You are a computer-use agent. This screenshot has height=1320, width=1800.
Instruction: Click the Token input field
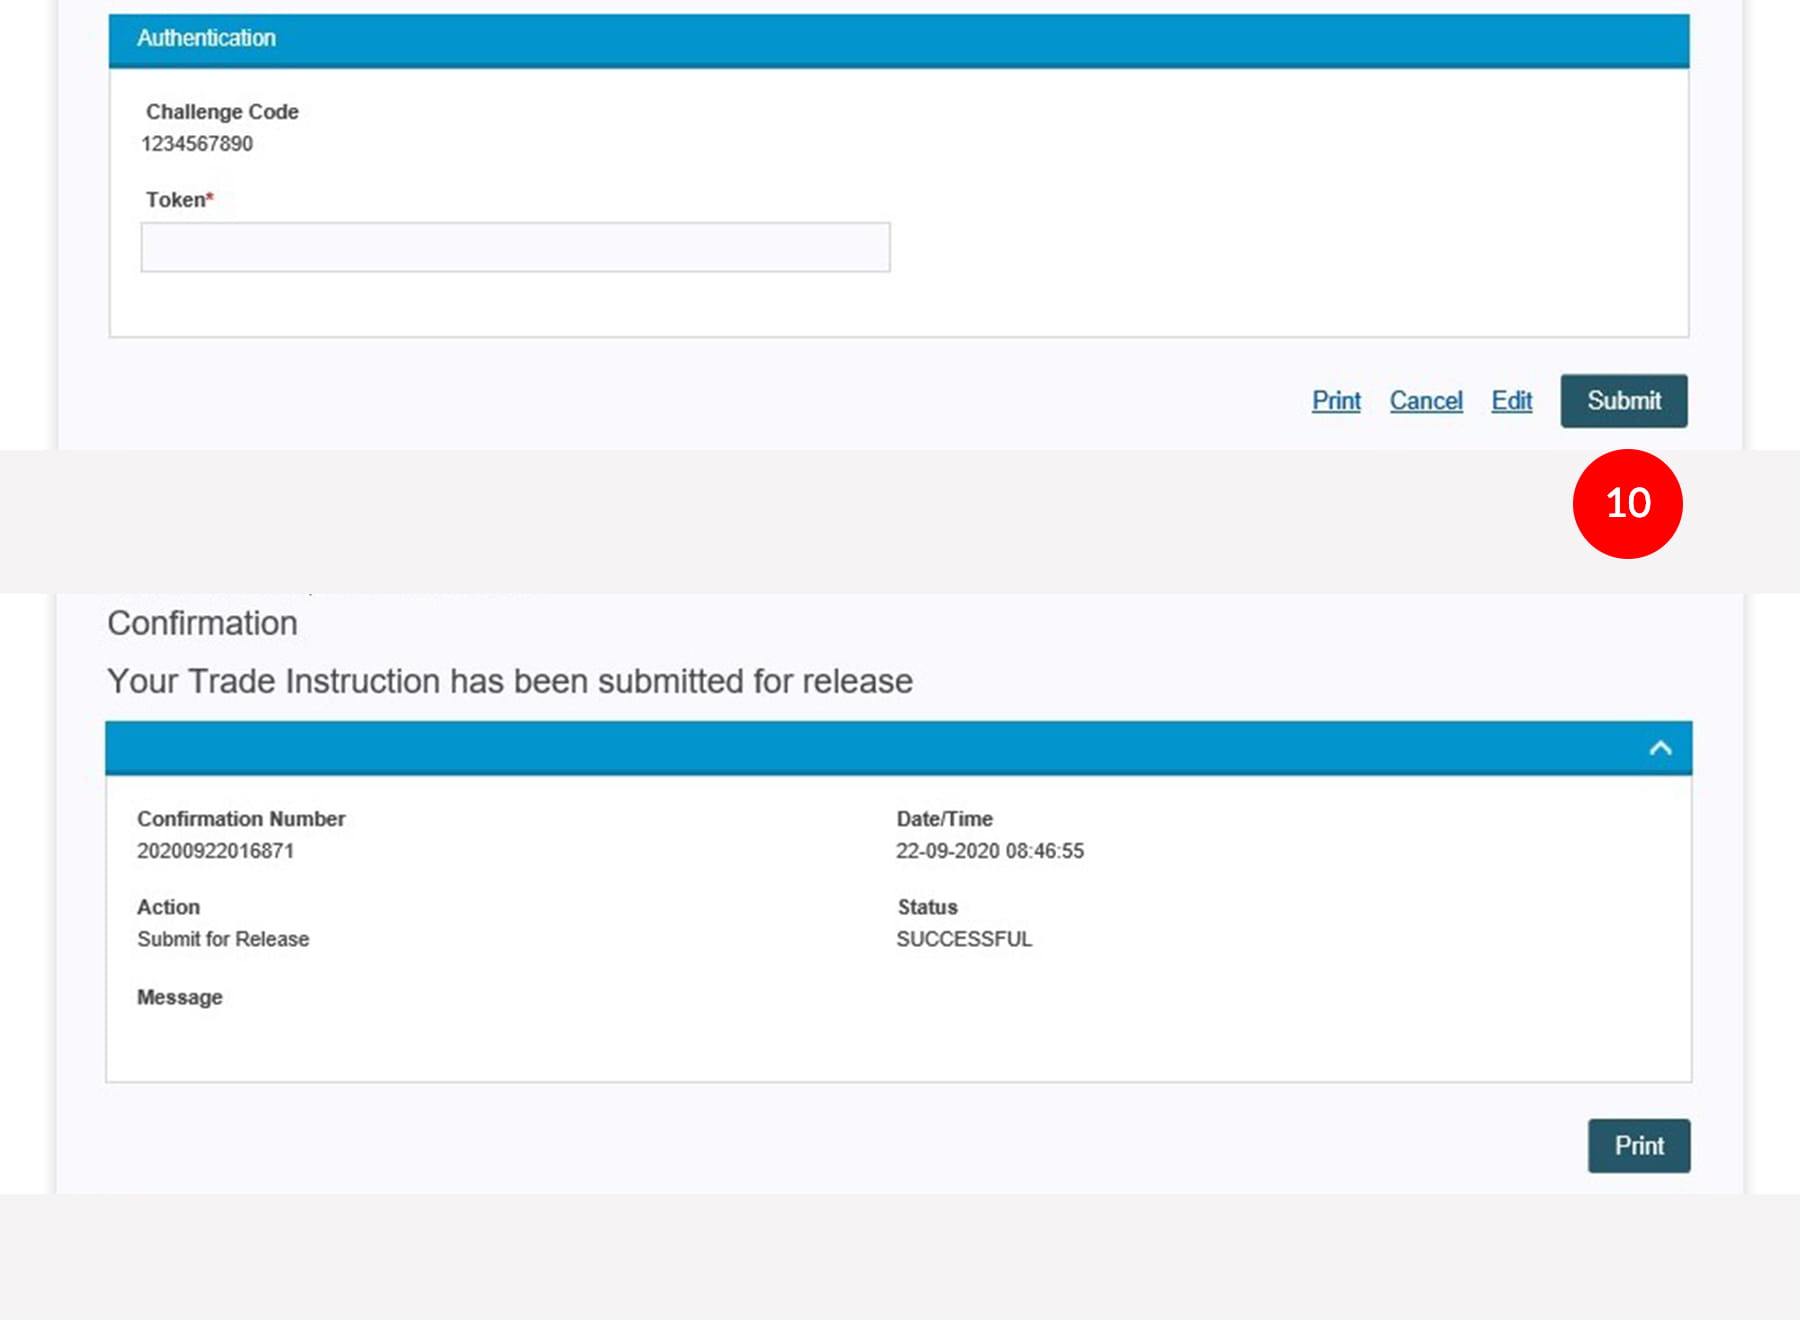pos(515,247)
